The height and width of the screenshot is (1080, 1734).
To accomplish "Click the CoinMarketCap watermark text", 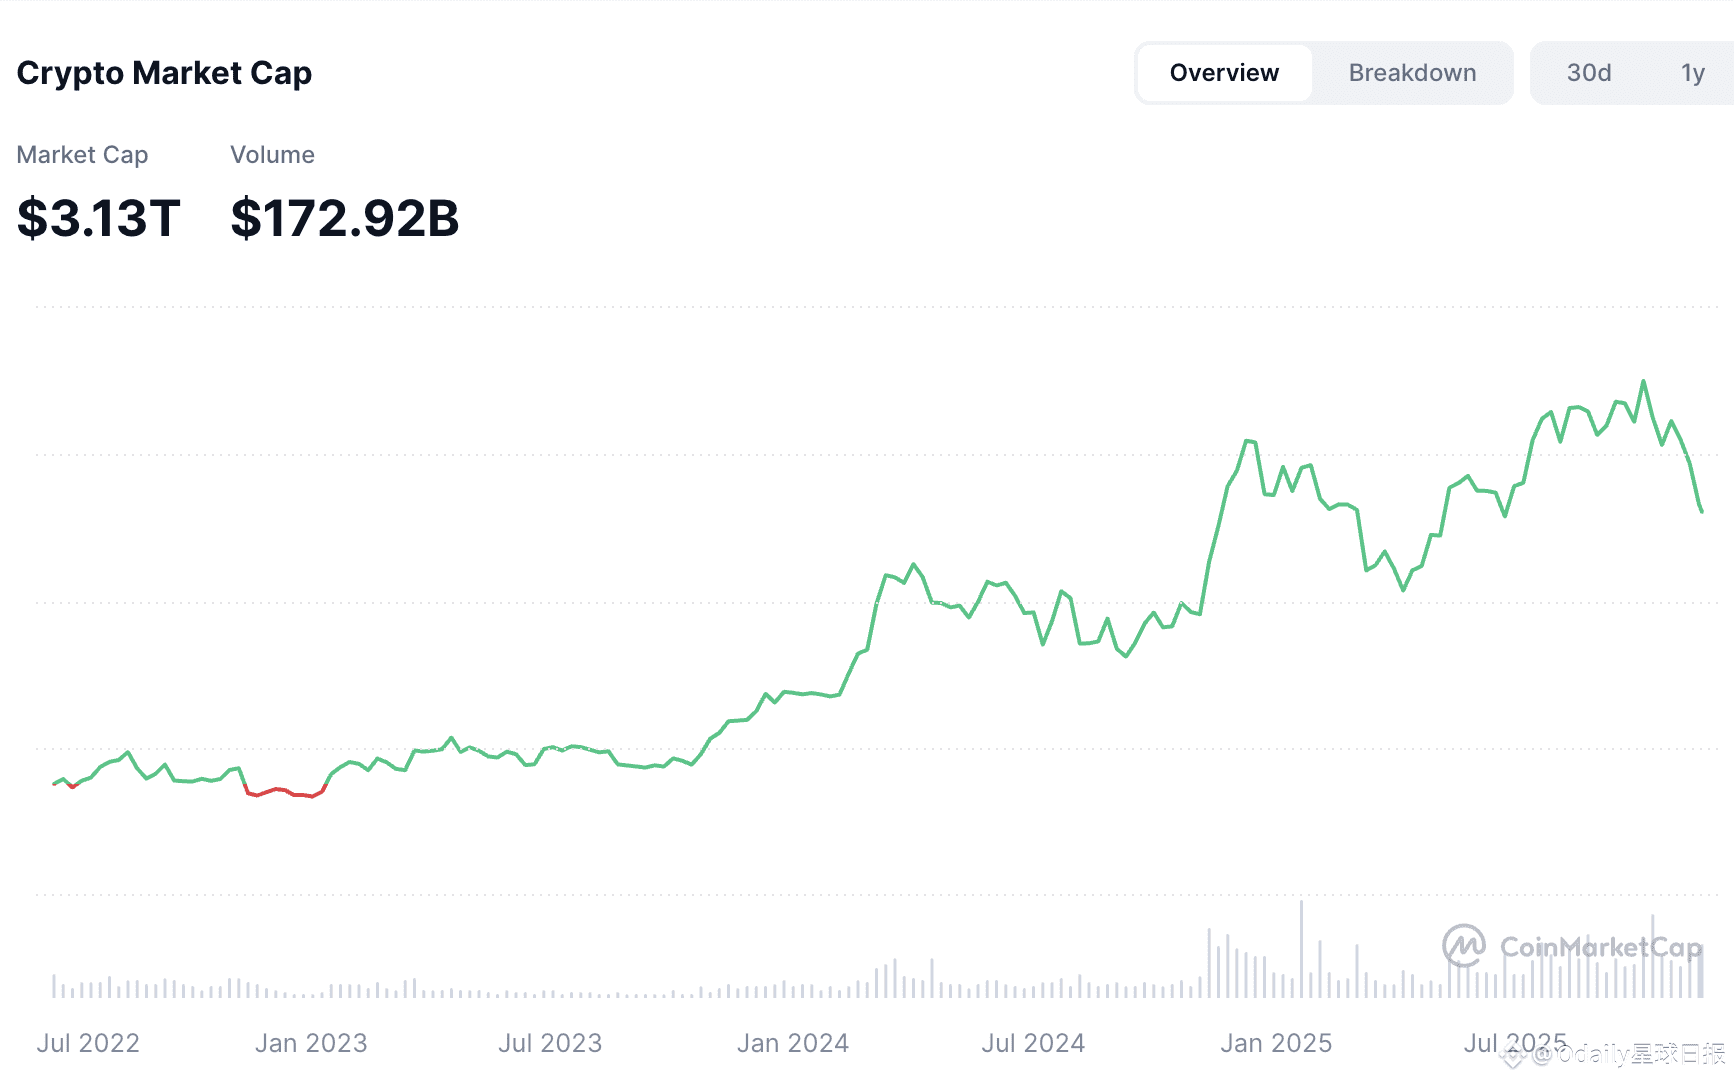I will coord(1600,946).
